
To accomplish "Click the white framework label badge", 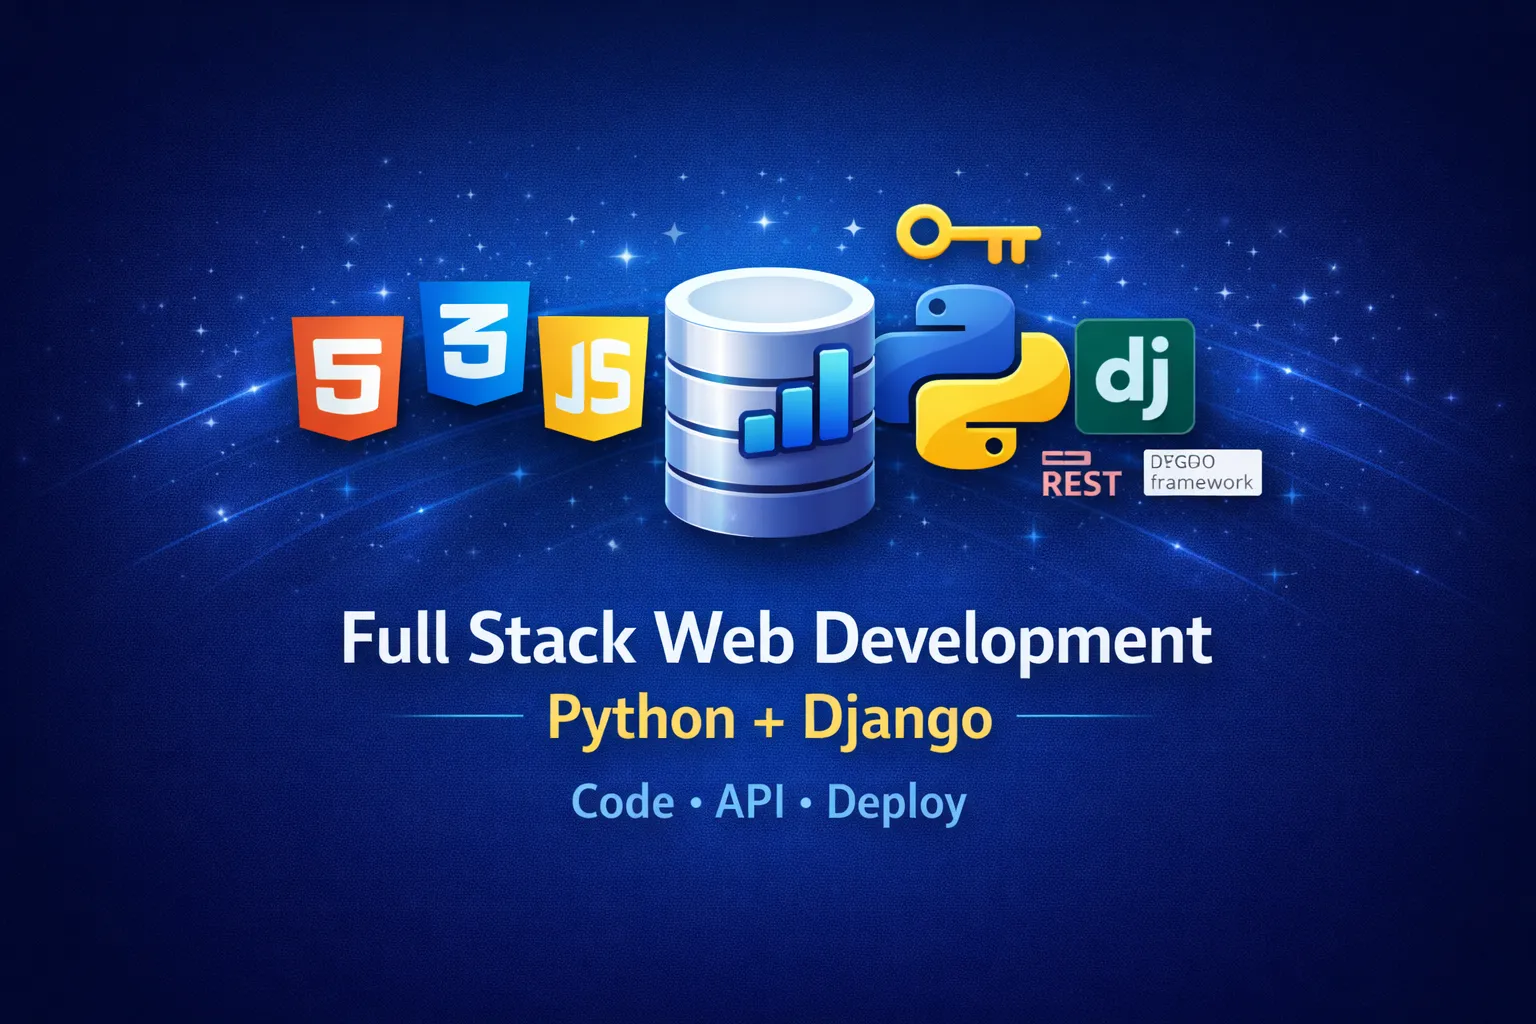I will [x=1202, y=472].
